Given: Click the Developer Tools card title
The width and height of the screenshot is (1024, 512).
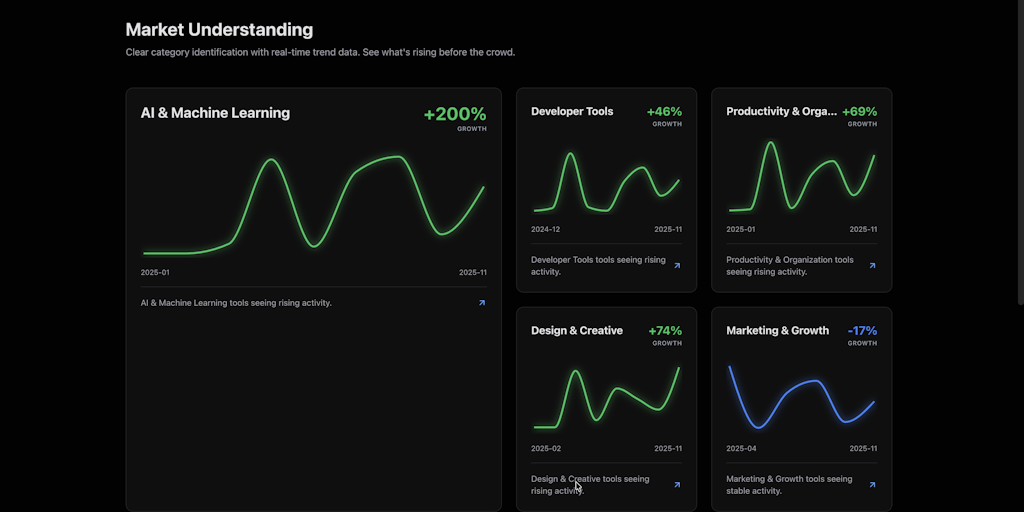Looking at the screenshot, I should 572,111.
